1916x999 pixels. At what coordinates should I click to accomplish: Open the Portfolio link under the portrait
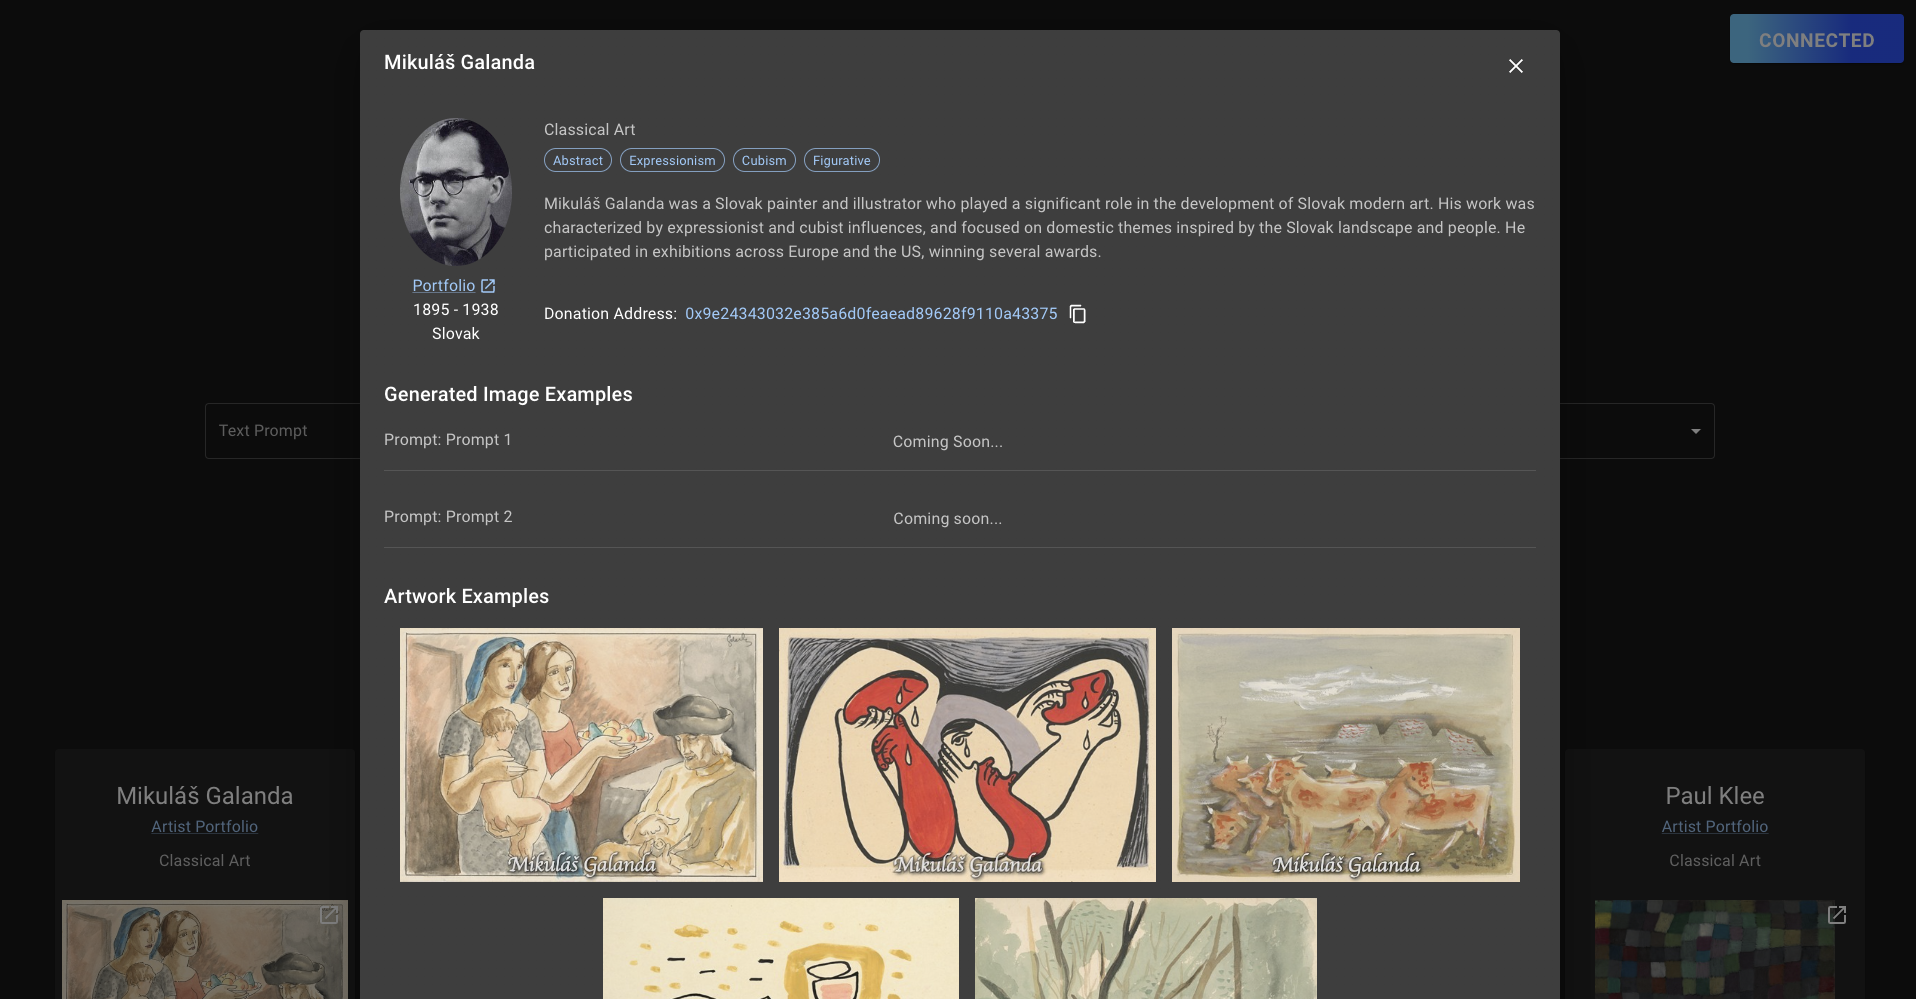(x=444, y=286)
